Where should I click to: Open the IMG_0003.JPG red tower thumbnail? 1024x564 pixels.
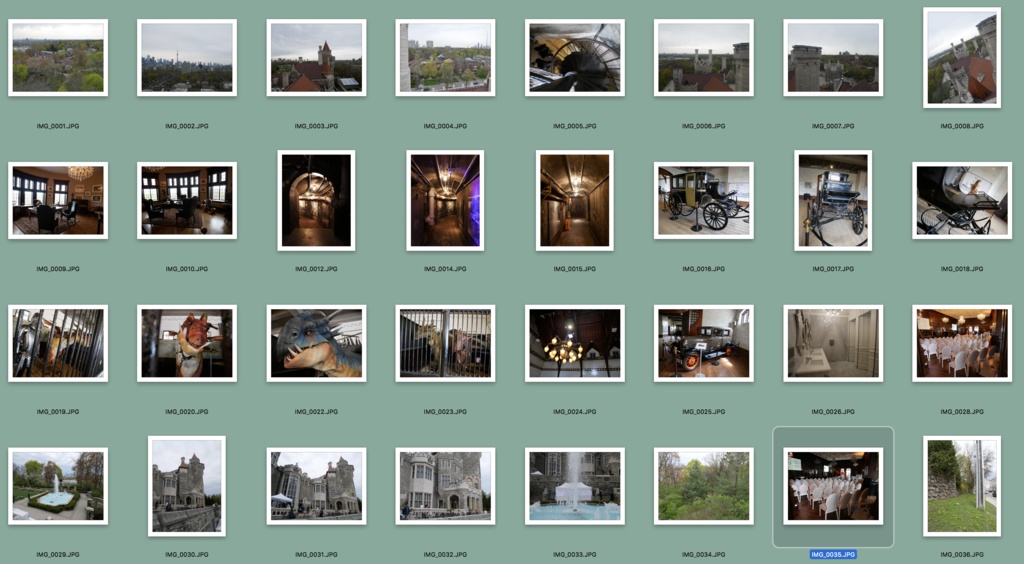[x=316, y=57]
